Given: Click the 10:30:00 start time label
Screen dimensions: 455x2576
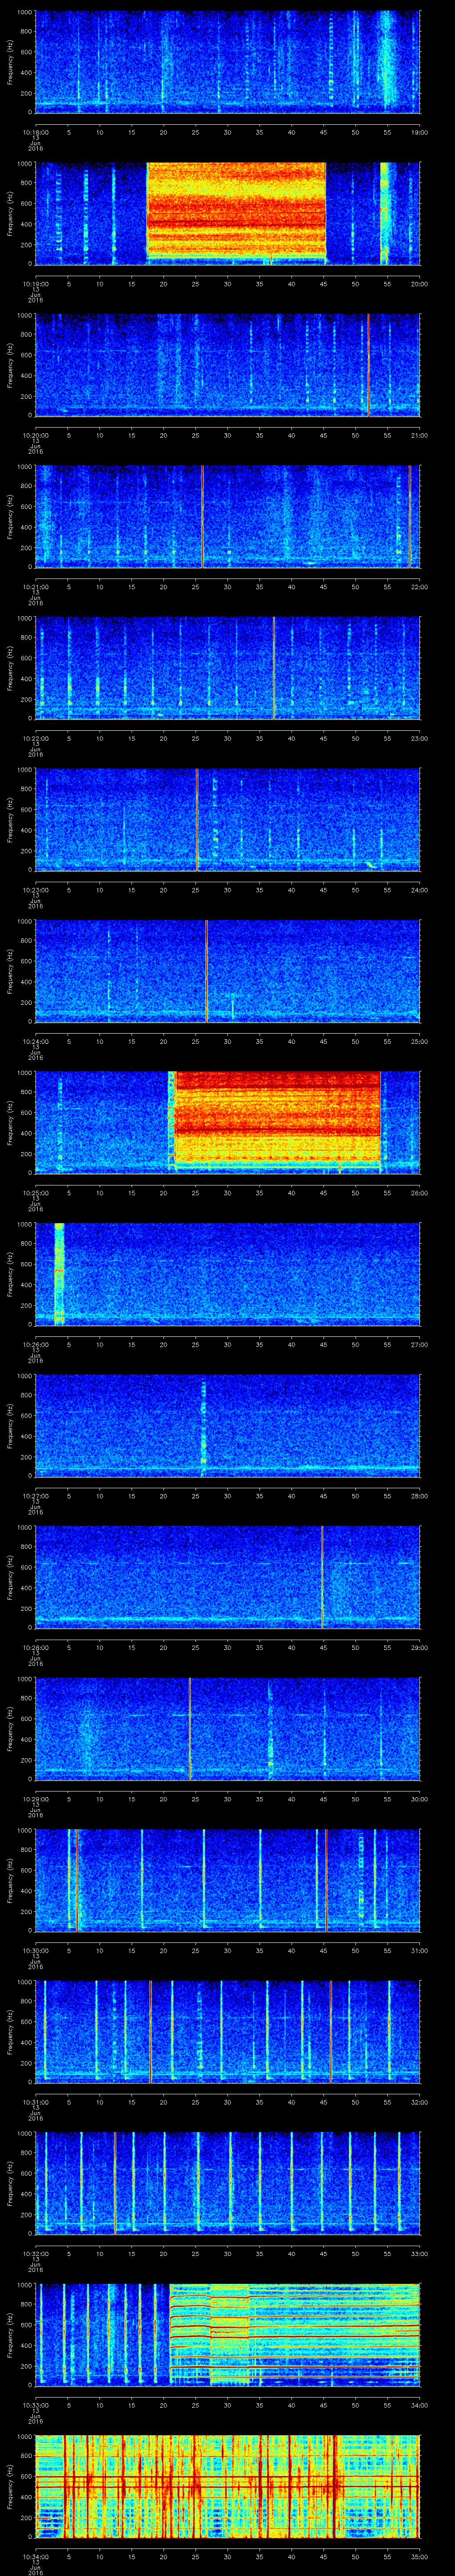Looking at the screenshot, I should click(x=35, y=1951).
